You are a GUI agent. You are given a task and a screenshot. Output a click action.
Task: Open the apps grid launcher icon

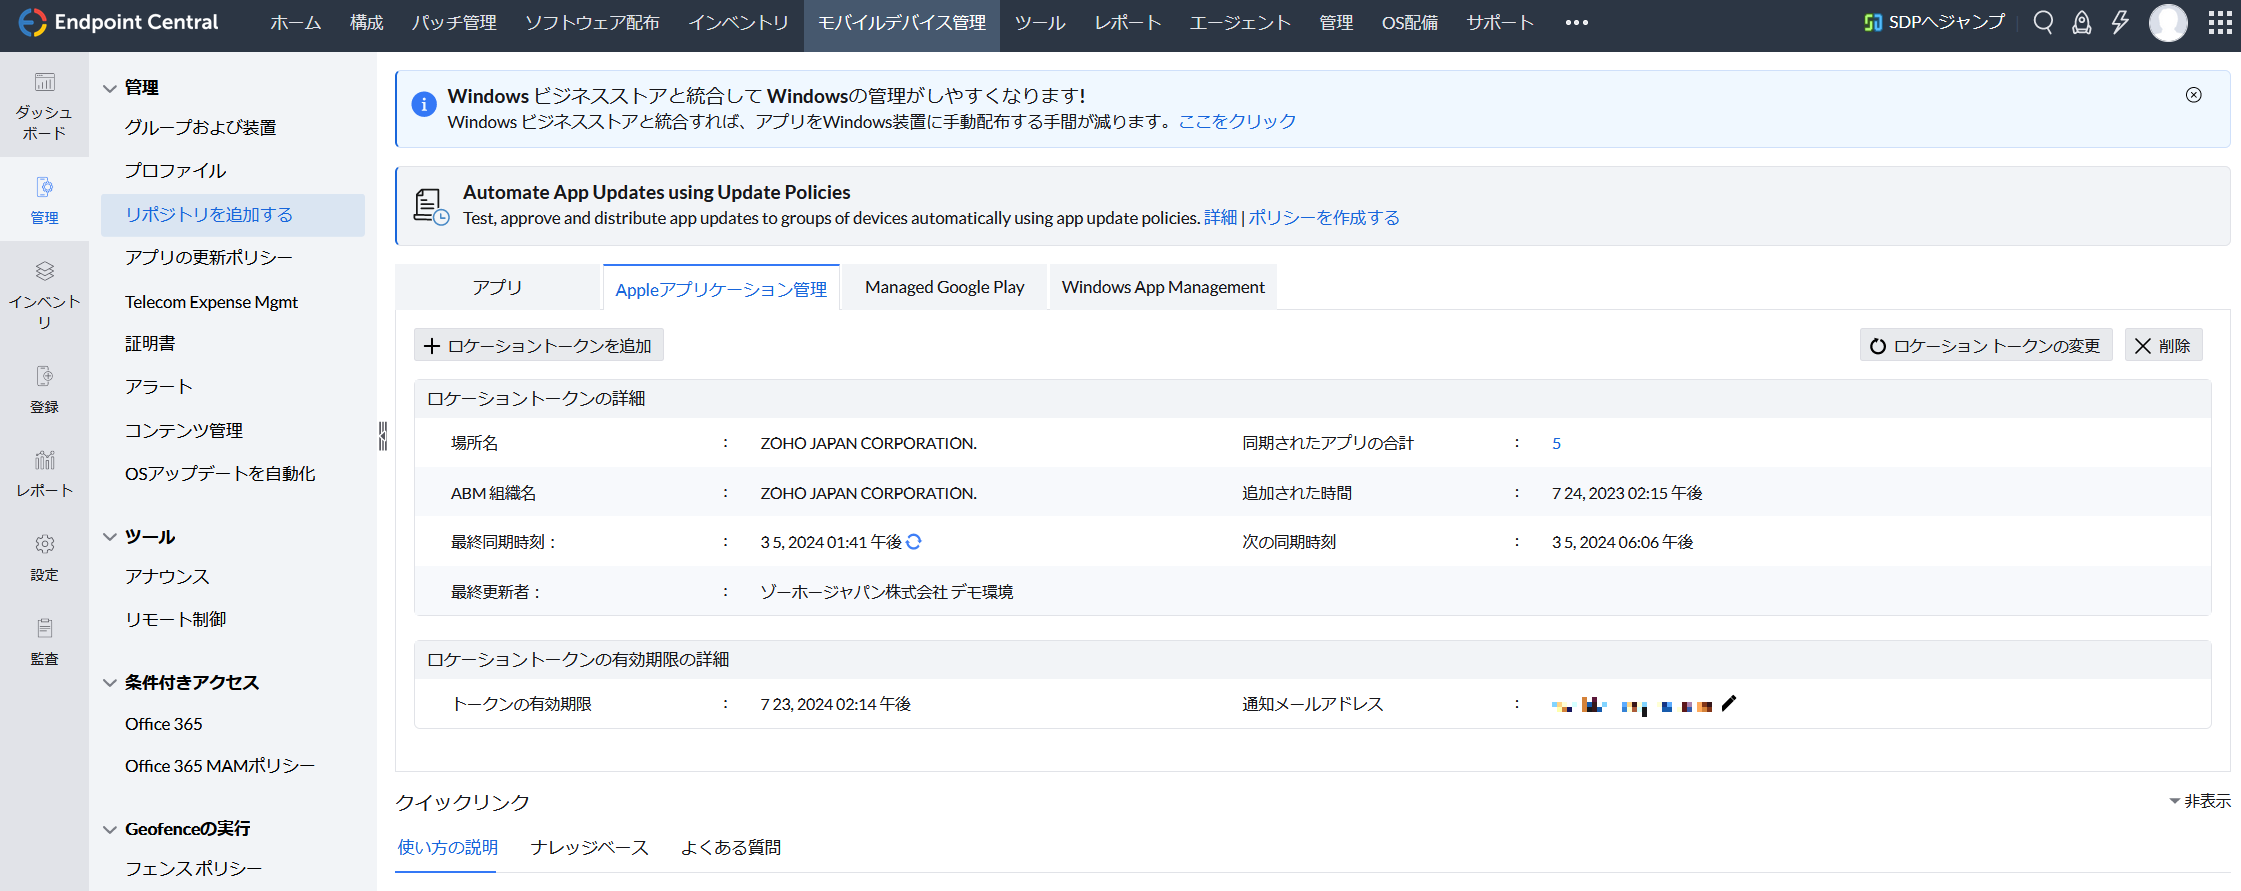pyautogui.click(x=2220, y=22)
